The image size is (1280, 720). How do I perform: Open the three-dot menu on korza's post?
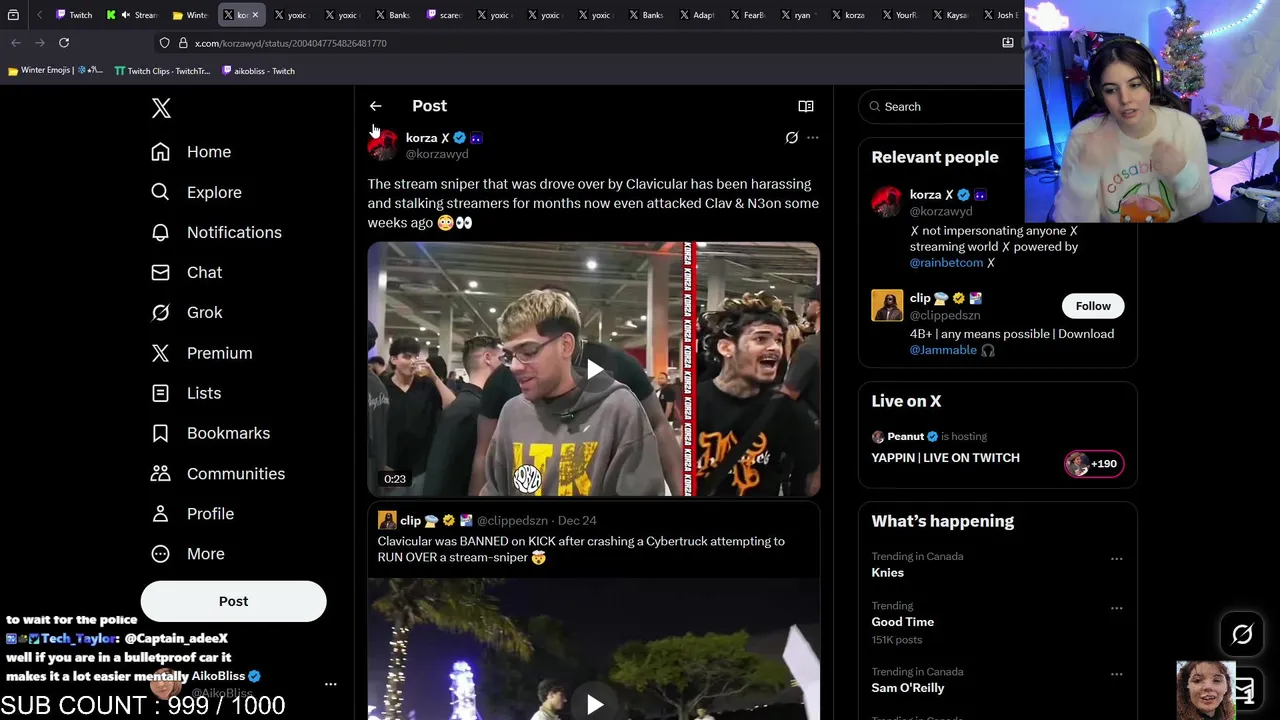pos(812,138)
